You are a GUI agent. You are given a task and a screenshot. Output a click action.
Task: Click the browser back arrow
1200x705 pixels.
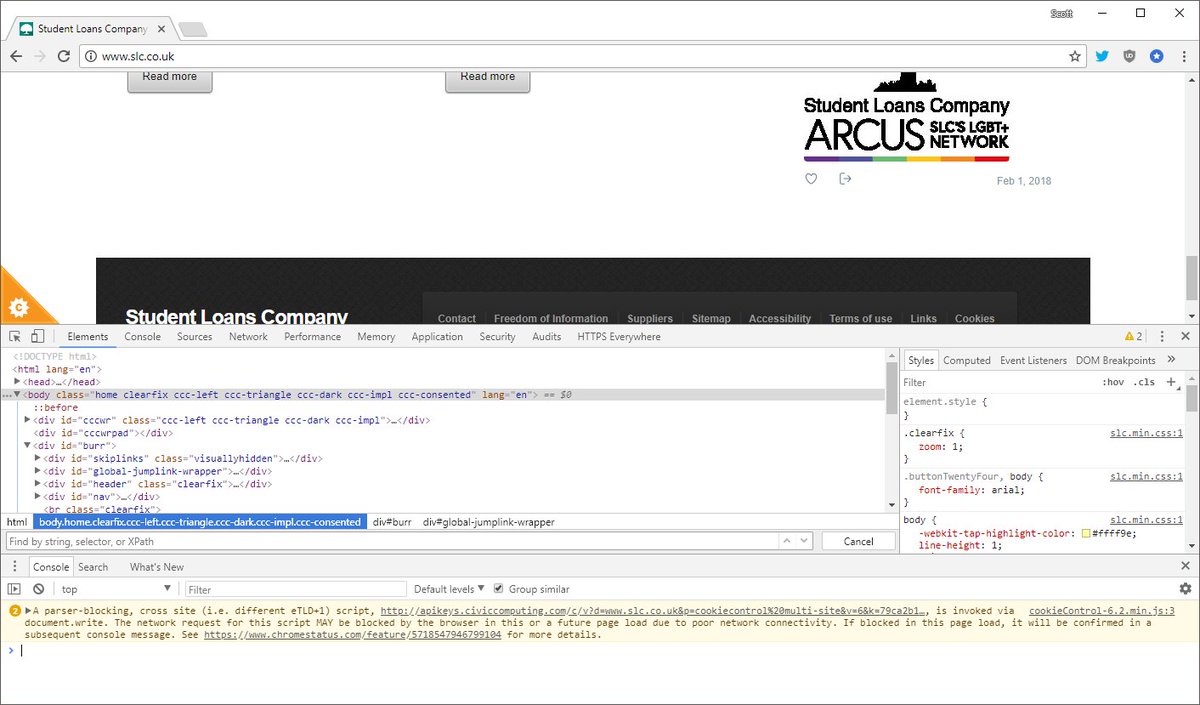point(16,57)
